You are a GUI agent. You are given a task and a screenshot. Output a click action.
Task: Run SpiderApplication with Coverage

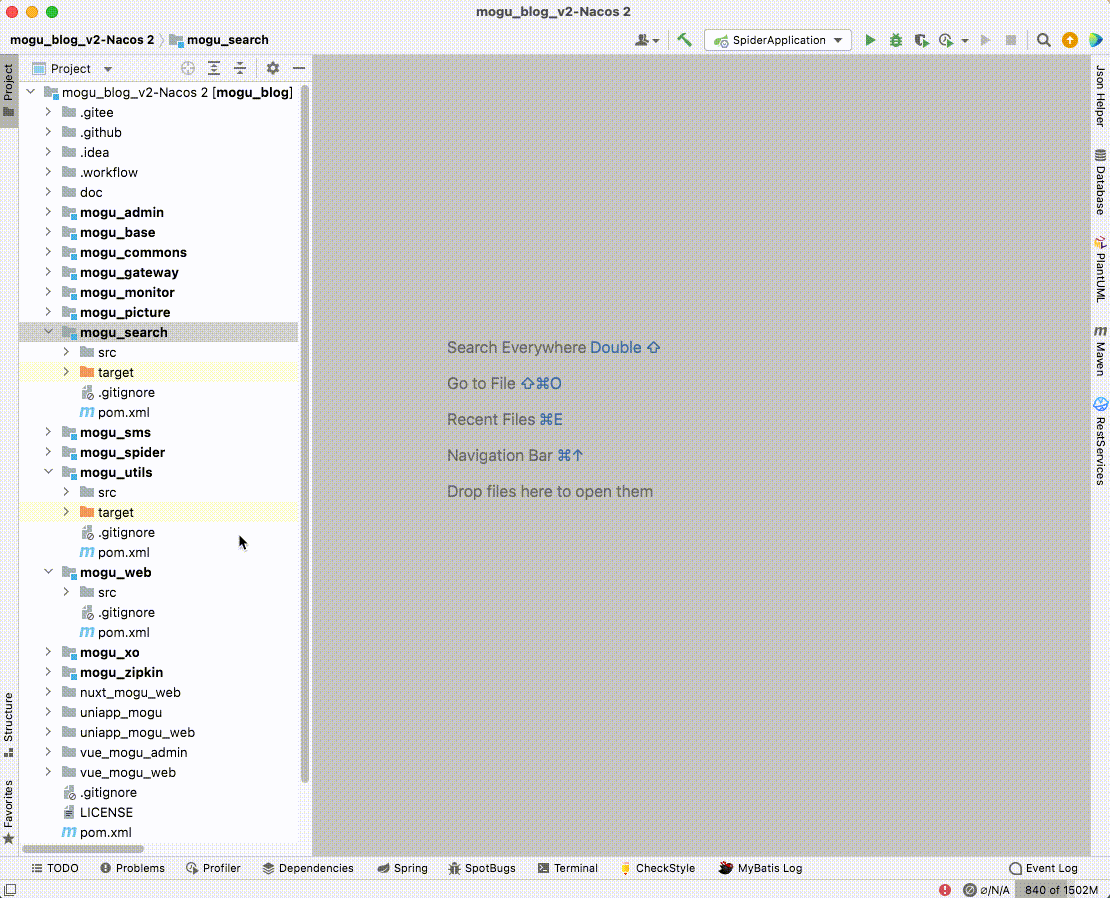coord(920,40)
